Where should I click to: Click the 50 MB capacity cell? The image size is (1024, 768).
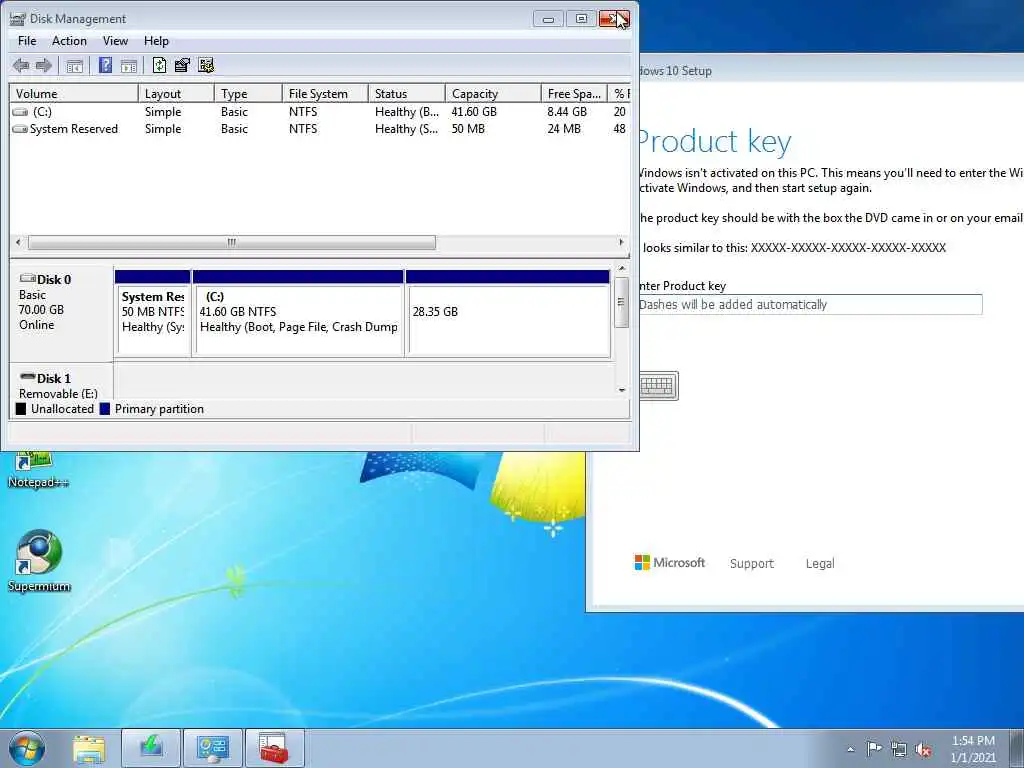[468, 129]
